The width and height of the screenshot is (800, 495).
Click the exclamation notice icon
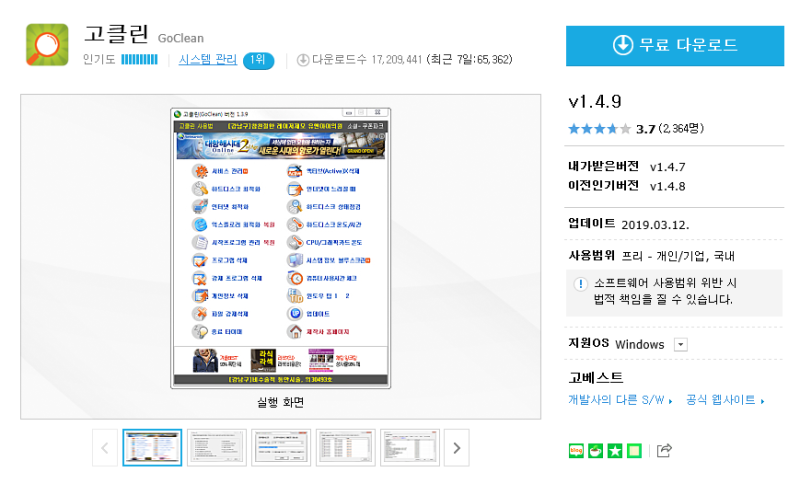coord(580,284)
